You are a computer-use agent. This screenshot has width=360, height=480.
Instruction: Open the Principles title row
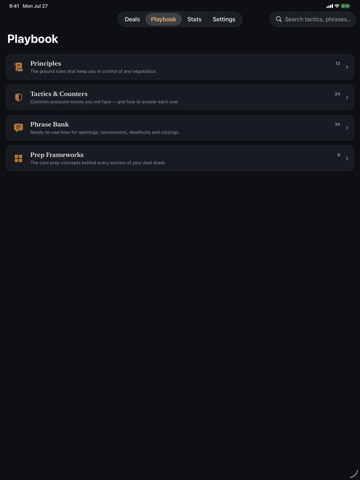[180, 67]
